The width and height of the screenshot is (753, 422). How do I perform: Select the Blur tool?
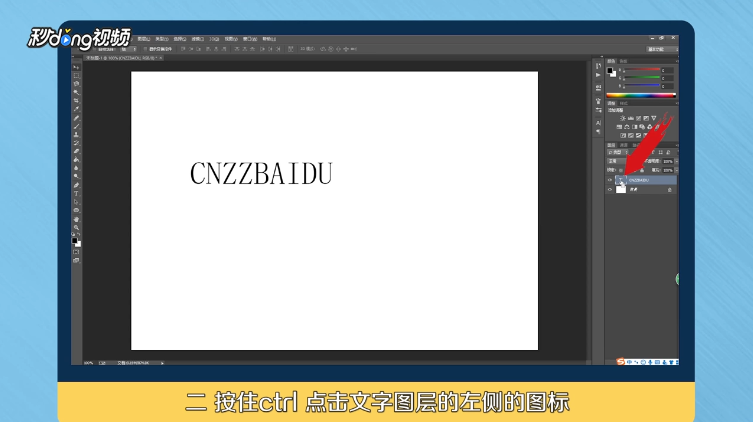[x=76, y=168]
